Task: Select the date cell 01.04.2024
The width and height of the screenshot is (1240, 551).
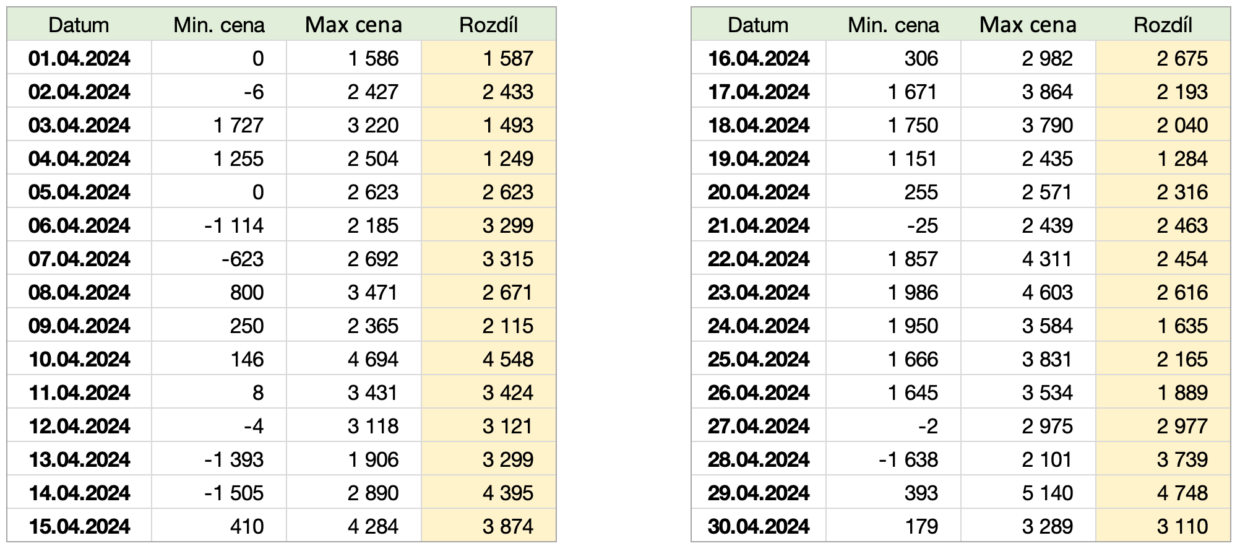Action: point(81,59)
